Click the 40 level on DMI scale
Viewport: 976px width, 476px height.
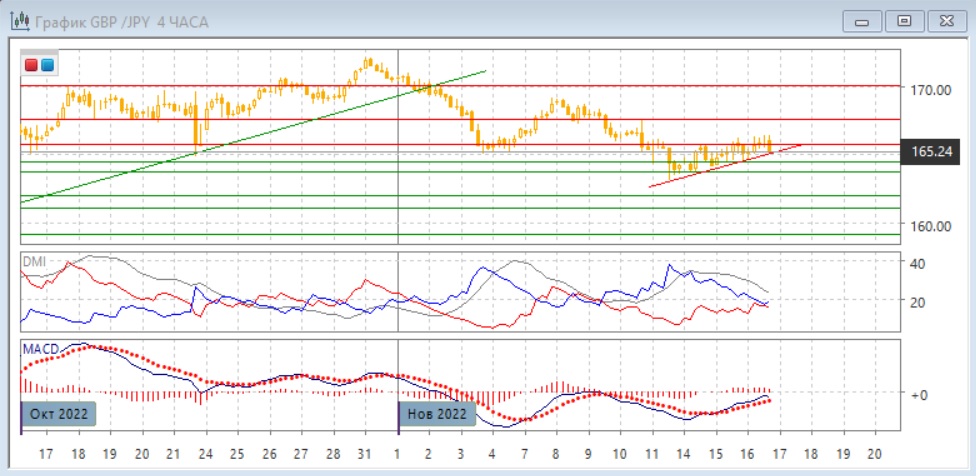click(x=916, y=263)
